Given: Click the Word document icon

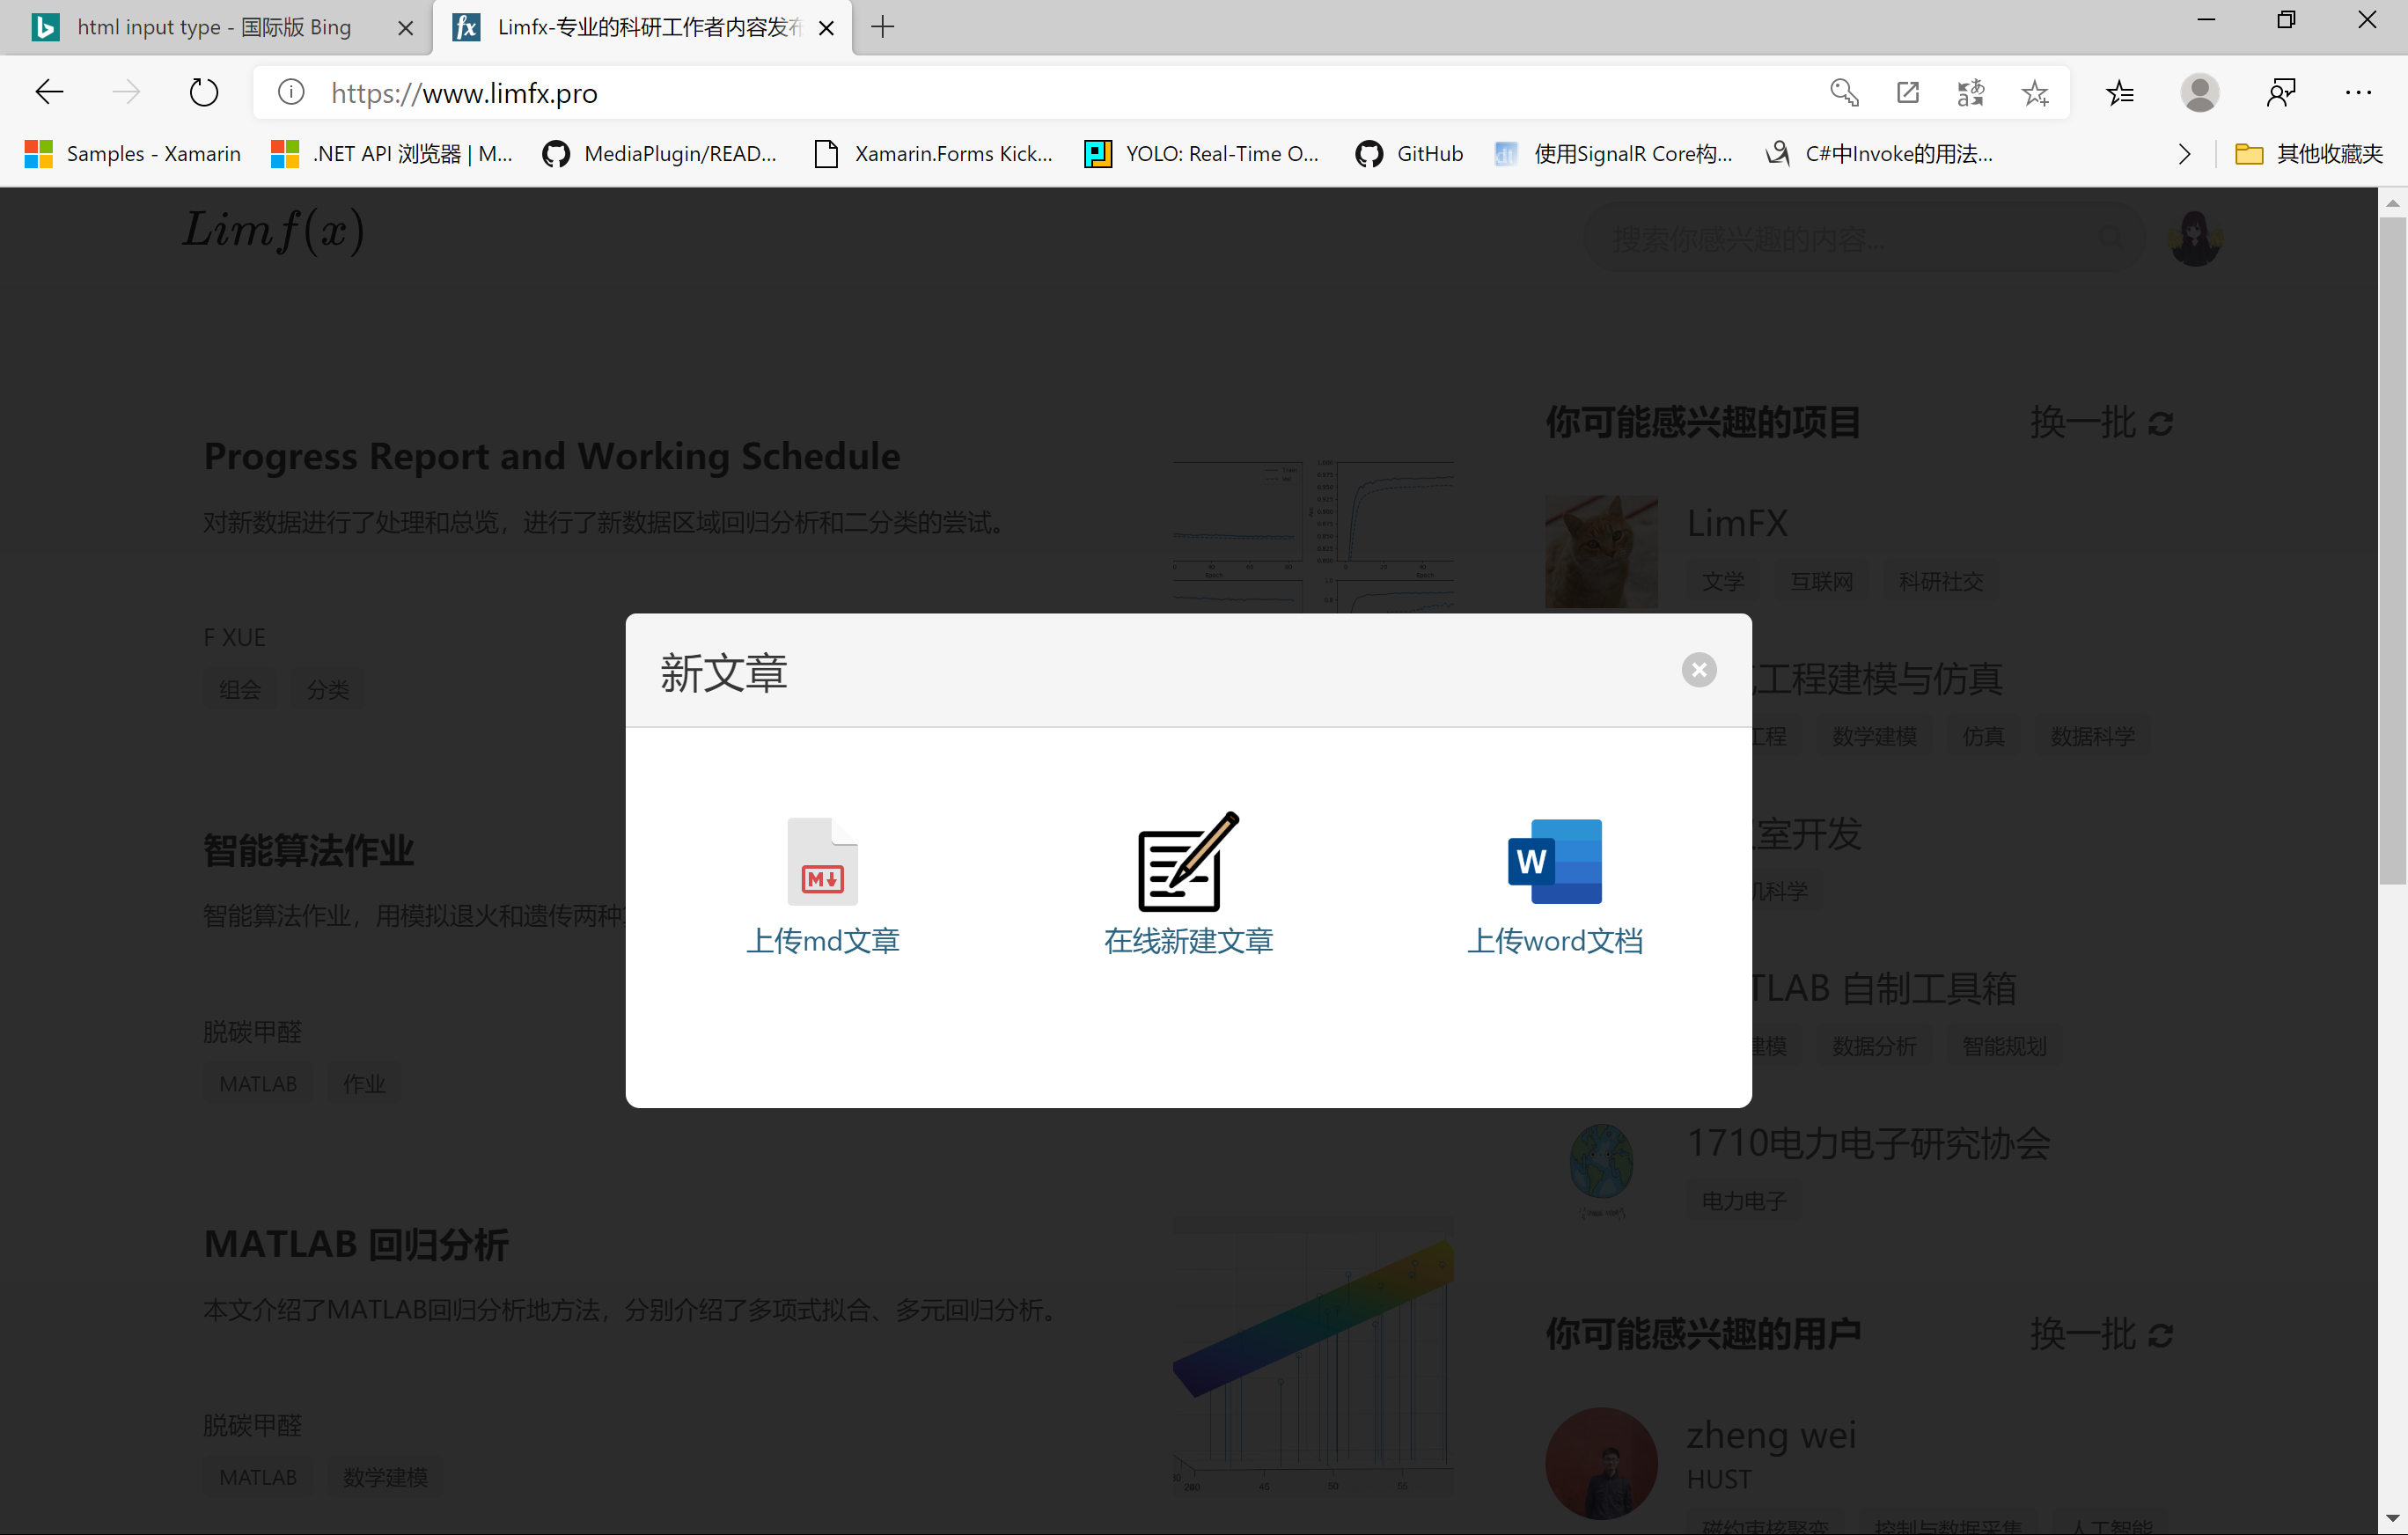Looking at the screenshot, I should coord(1554,861).
